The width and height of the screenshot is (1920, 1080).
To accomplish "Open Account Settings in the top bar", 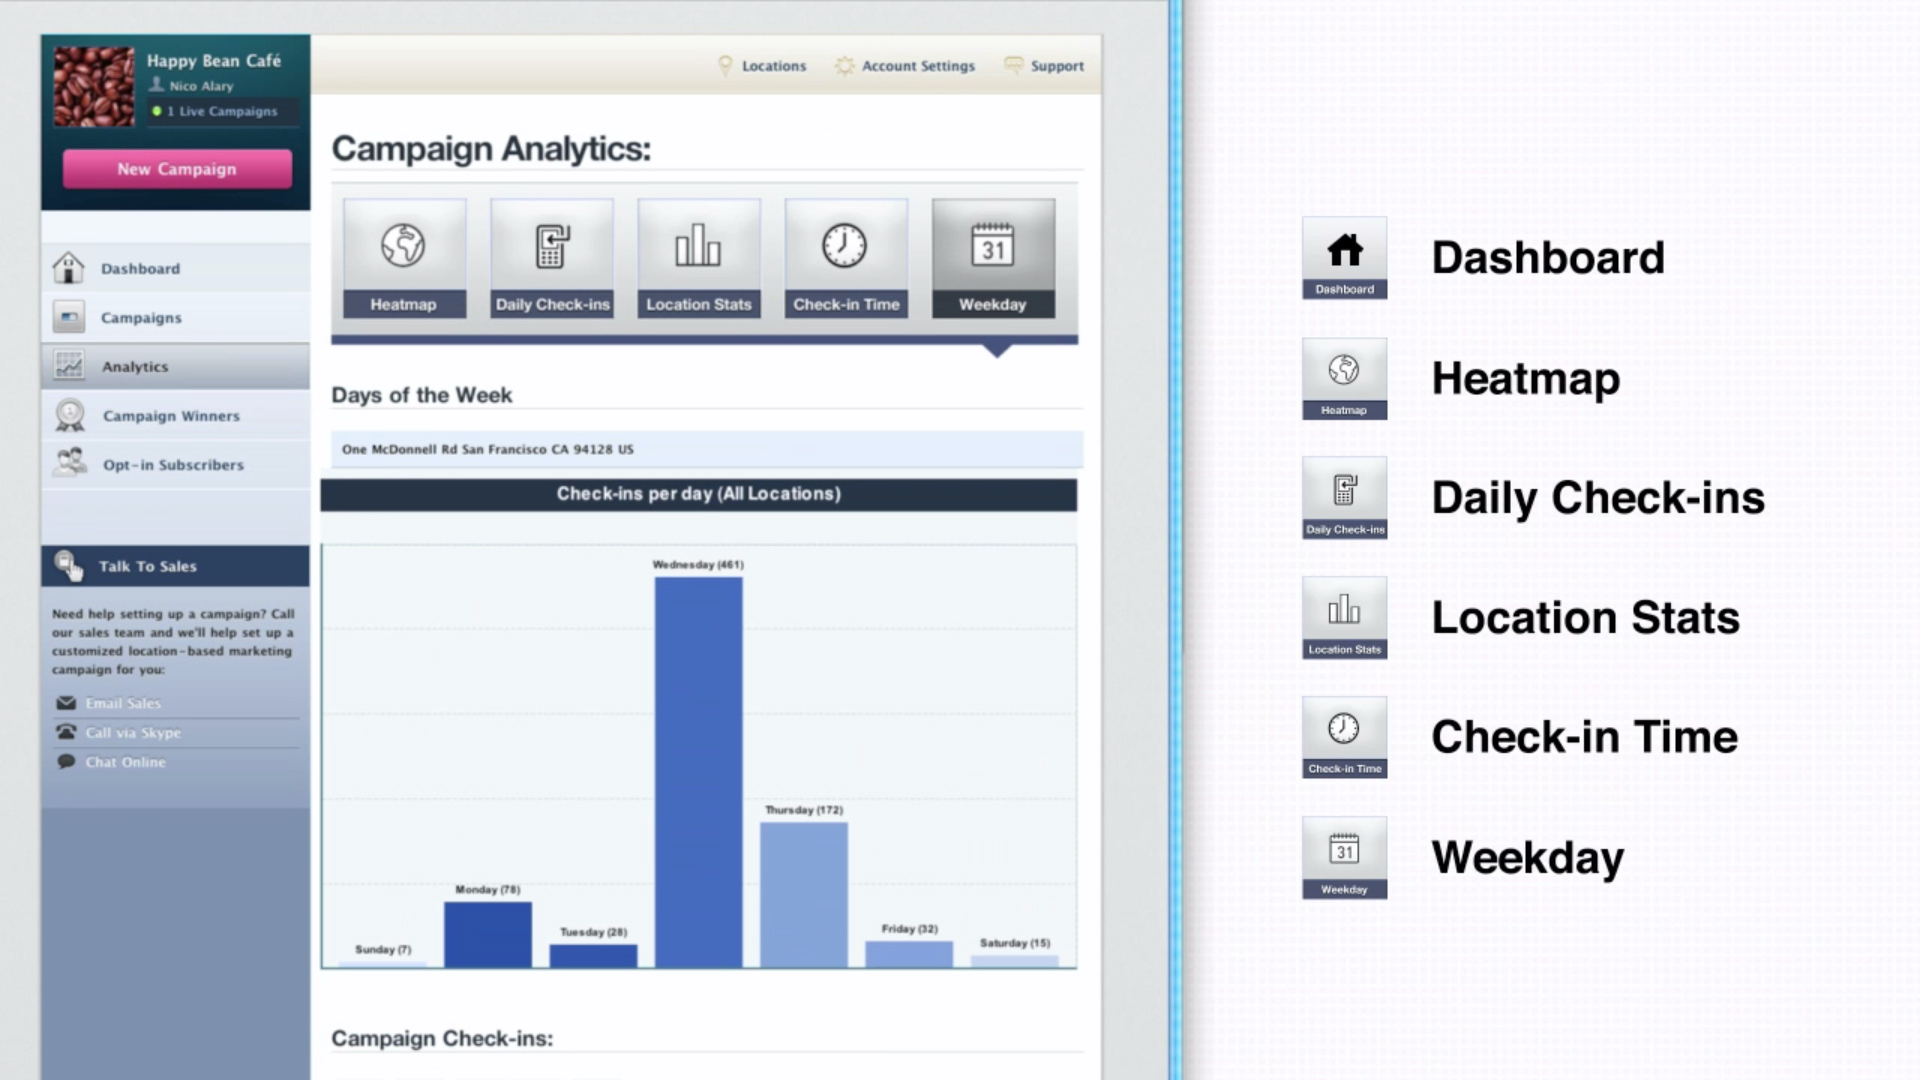I will point(917,66).
